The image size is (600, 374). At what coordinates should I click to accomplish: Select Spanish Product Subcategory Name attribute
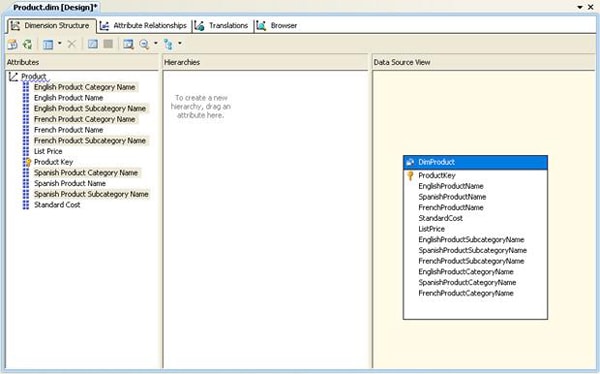(91, 194)
